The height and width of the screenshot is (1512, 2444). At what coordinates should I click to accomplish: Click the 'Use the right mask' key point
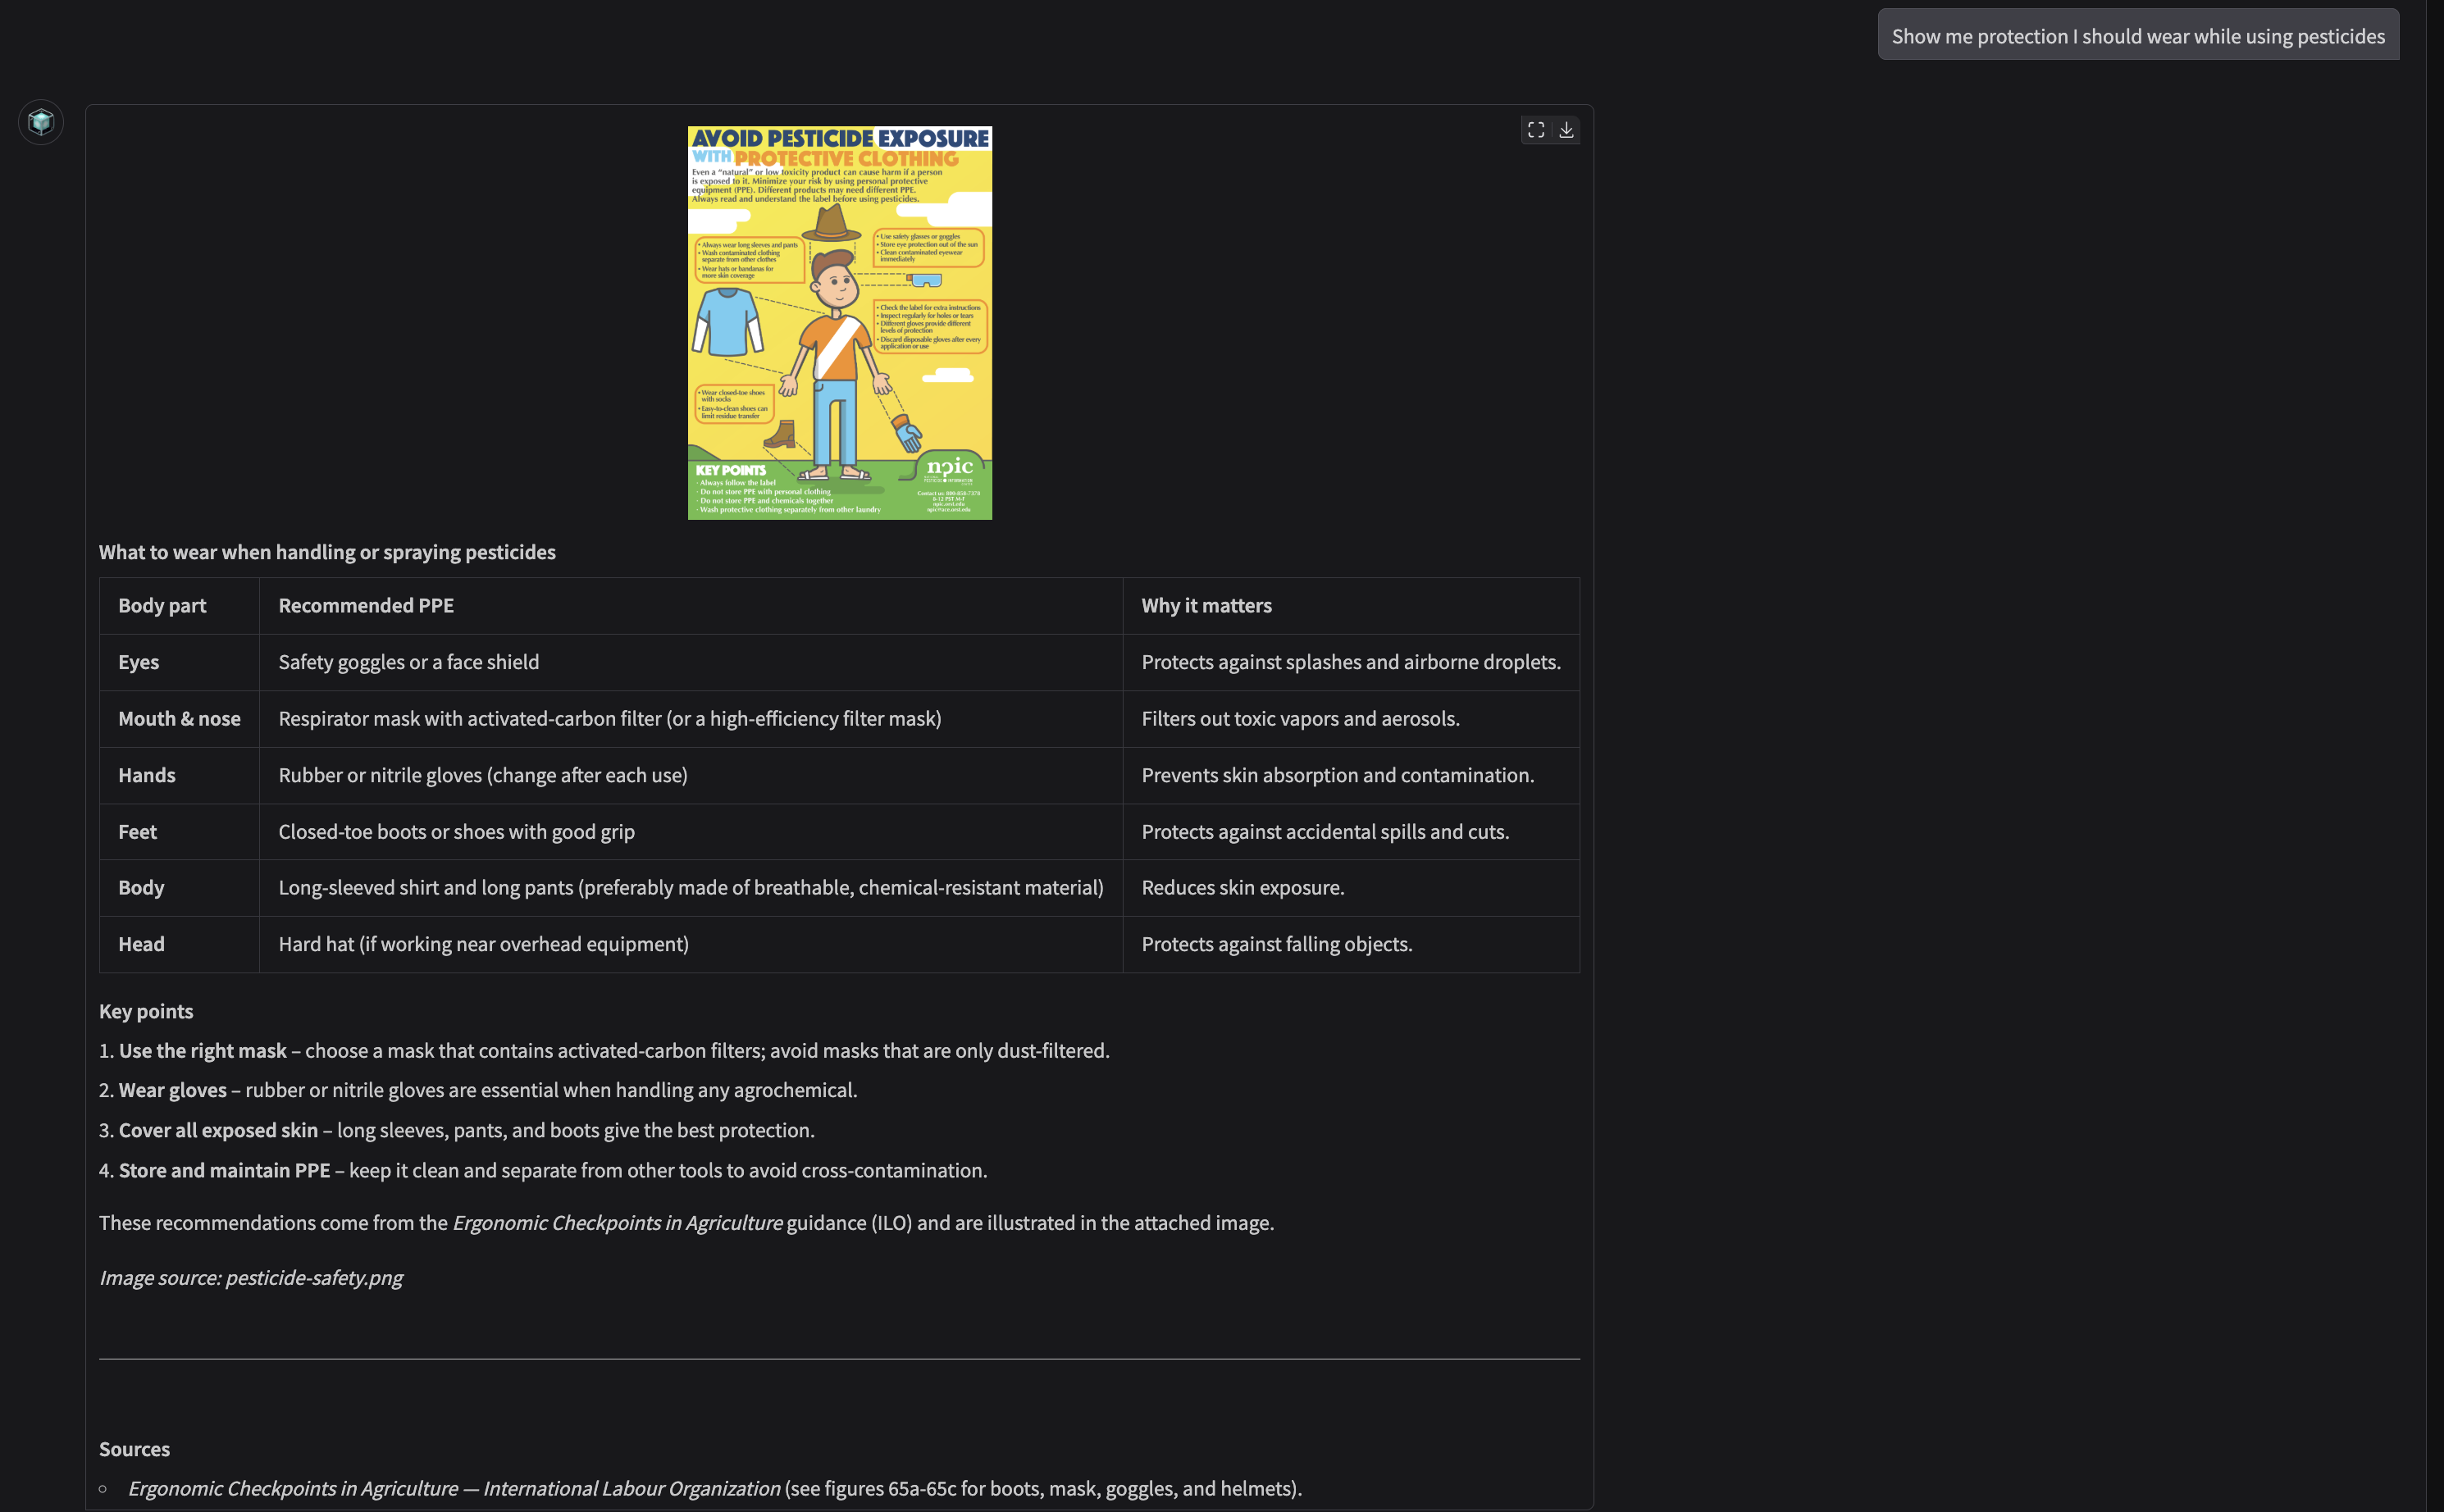pos(203,1051)
